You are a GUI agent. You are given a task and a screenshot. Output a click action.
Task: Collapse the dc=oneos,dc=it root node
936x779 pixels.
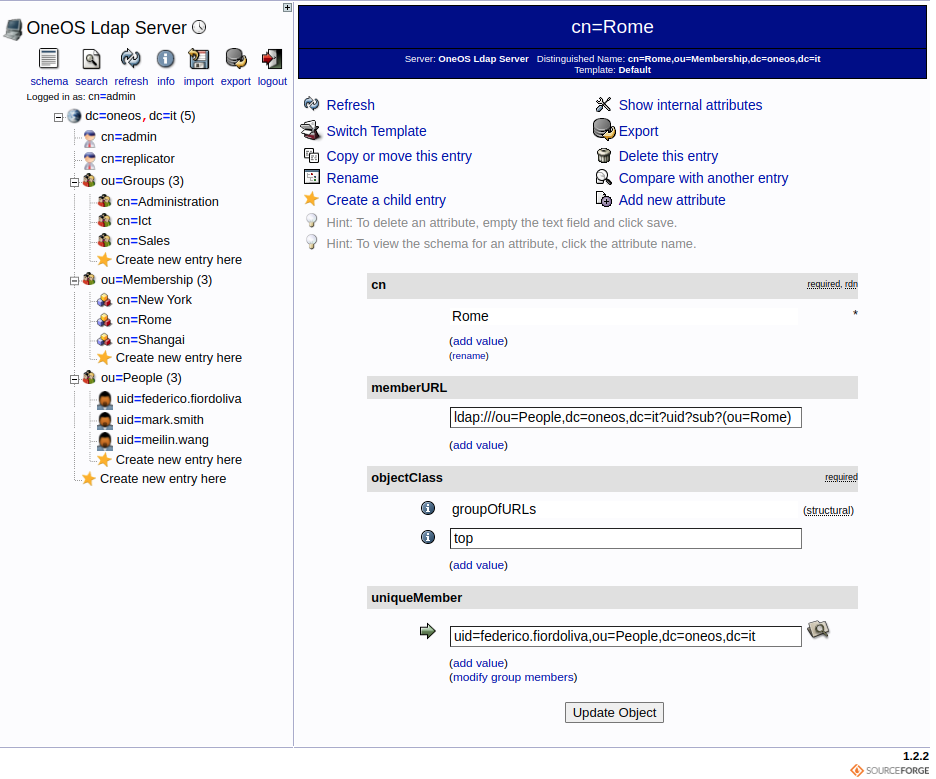tap(58, 118)
